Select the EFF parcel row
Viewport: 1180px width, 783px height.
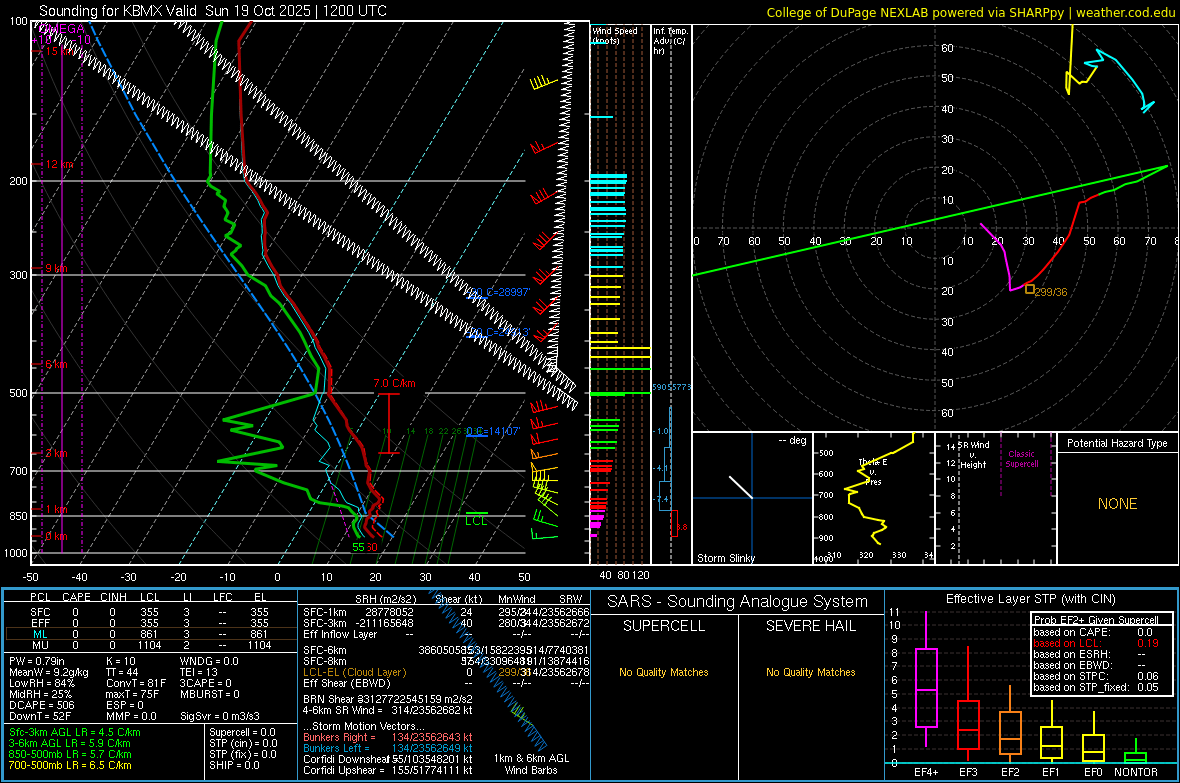pyautogui.click(x=149, y=623)
